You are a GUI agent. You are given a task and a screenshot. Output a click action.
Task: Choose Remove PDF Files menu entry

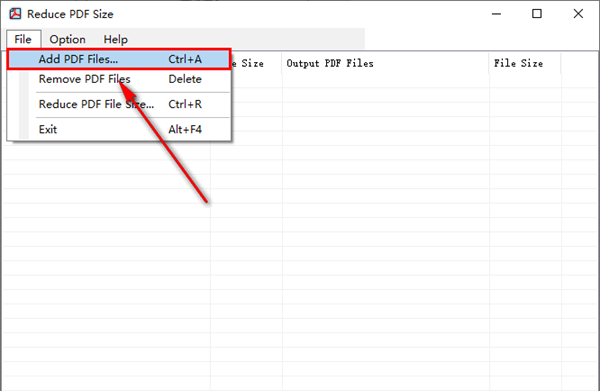point(119,79)
